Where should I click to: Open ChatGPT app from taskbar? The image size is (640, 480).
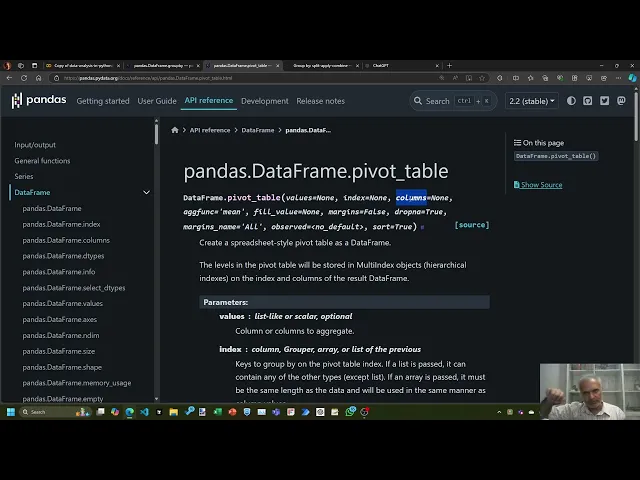(320, 412)
